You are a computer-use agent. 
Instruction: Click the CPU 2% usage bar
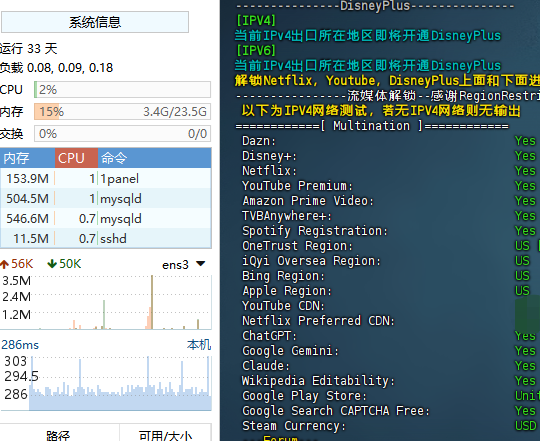(122, 90)
